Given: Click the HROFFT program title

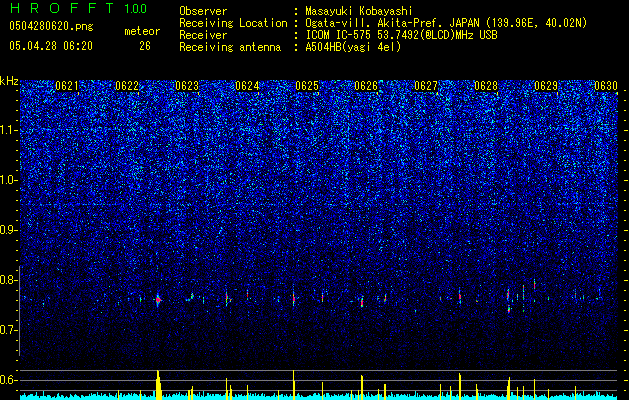Looking at the screenshot, I should tap(62, 8).
